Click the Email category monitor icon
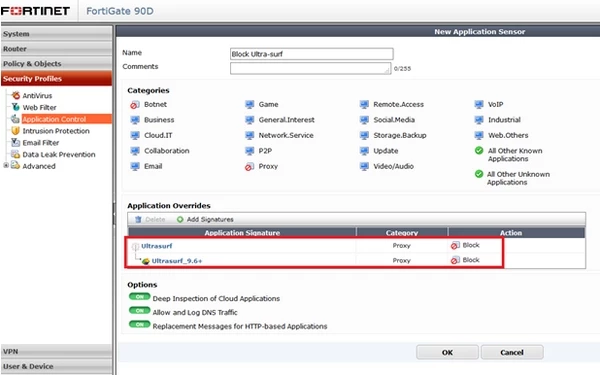This screenshot has width=600, height=375. click(135, 166)
